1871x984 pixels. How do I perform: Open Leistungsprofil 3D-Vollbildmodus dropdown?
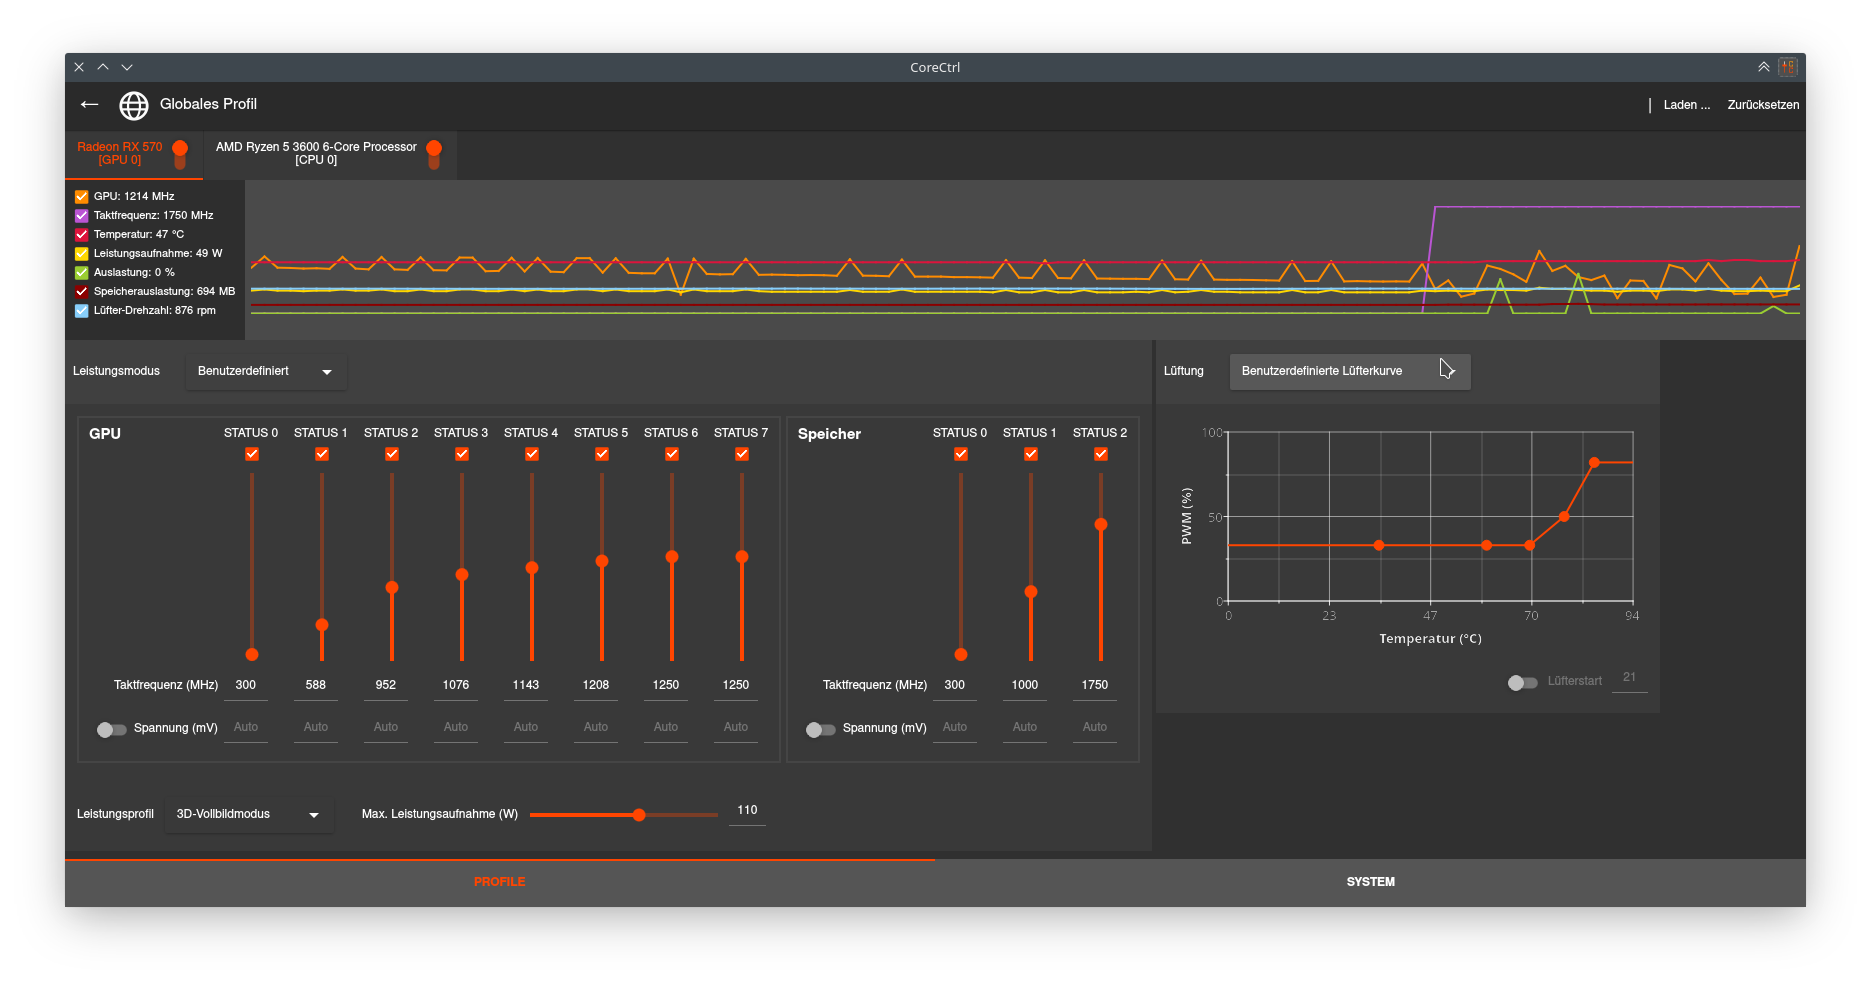click(x=249, y=815)
